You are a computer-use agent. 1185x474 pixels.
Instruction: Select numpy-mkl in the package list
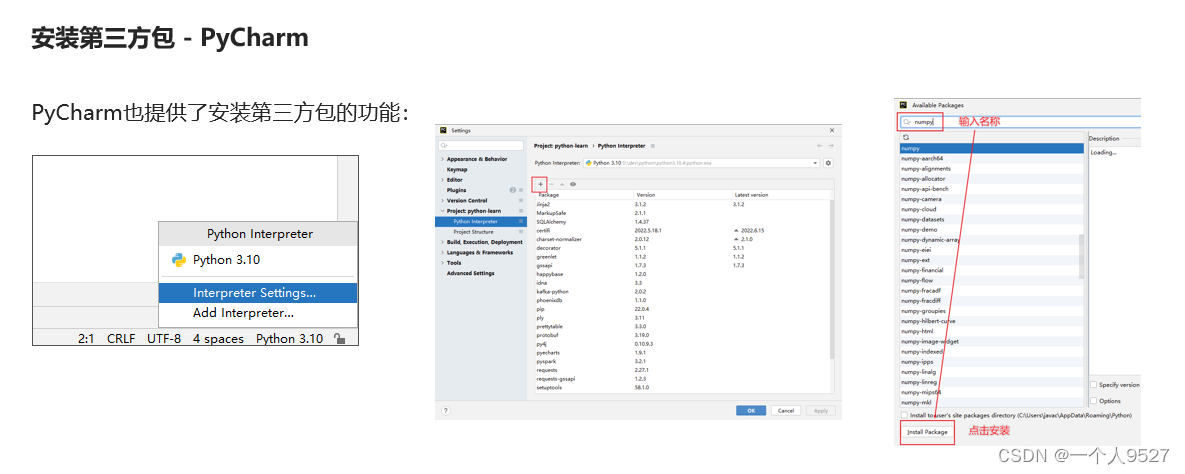pos(992,402)
